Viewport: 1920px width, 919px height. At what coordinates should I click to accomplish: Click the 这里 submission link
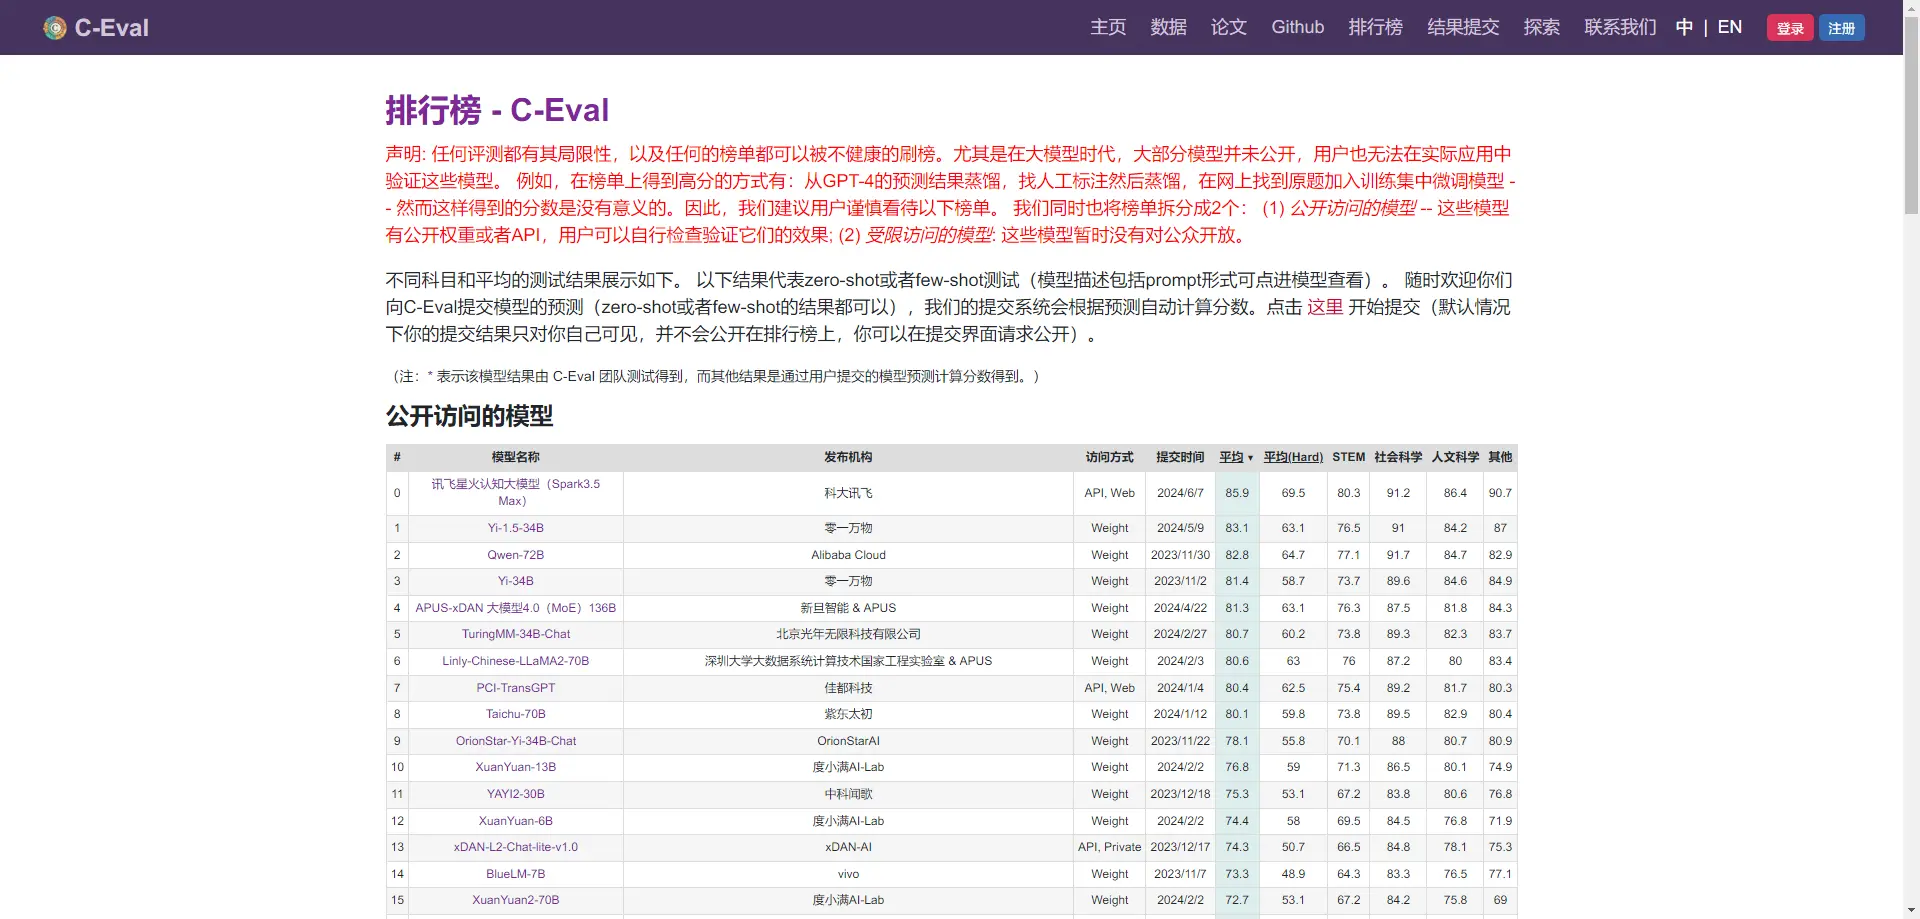(x=1325, y=307)
